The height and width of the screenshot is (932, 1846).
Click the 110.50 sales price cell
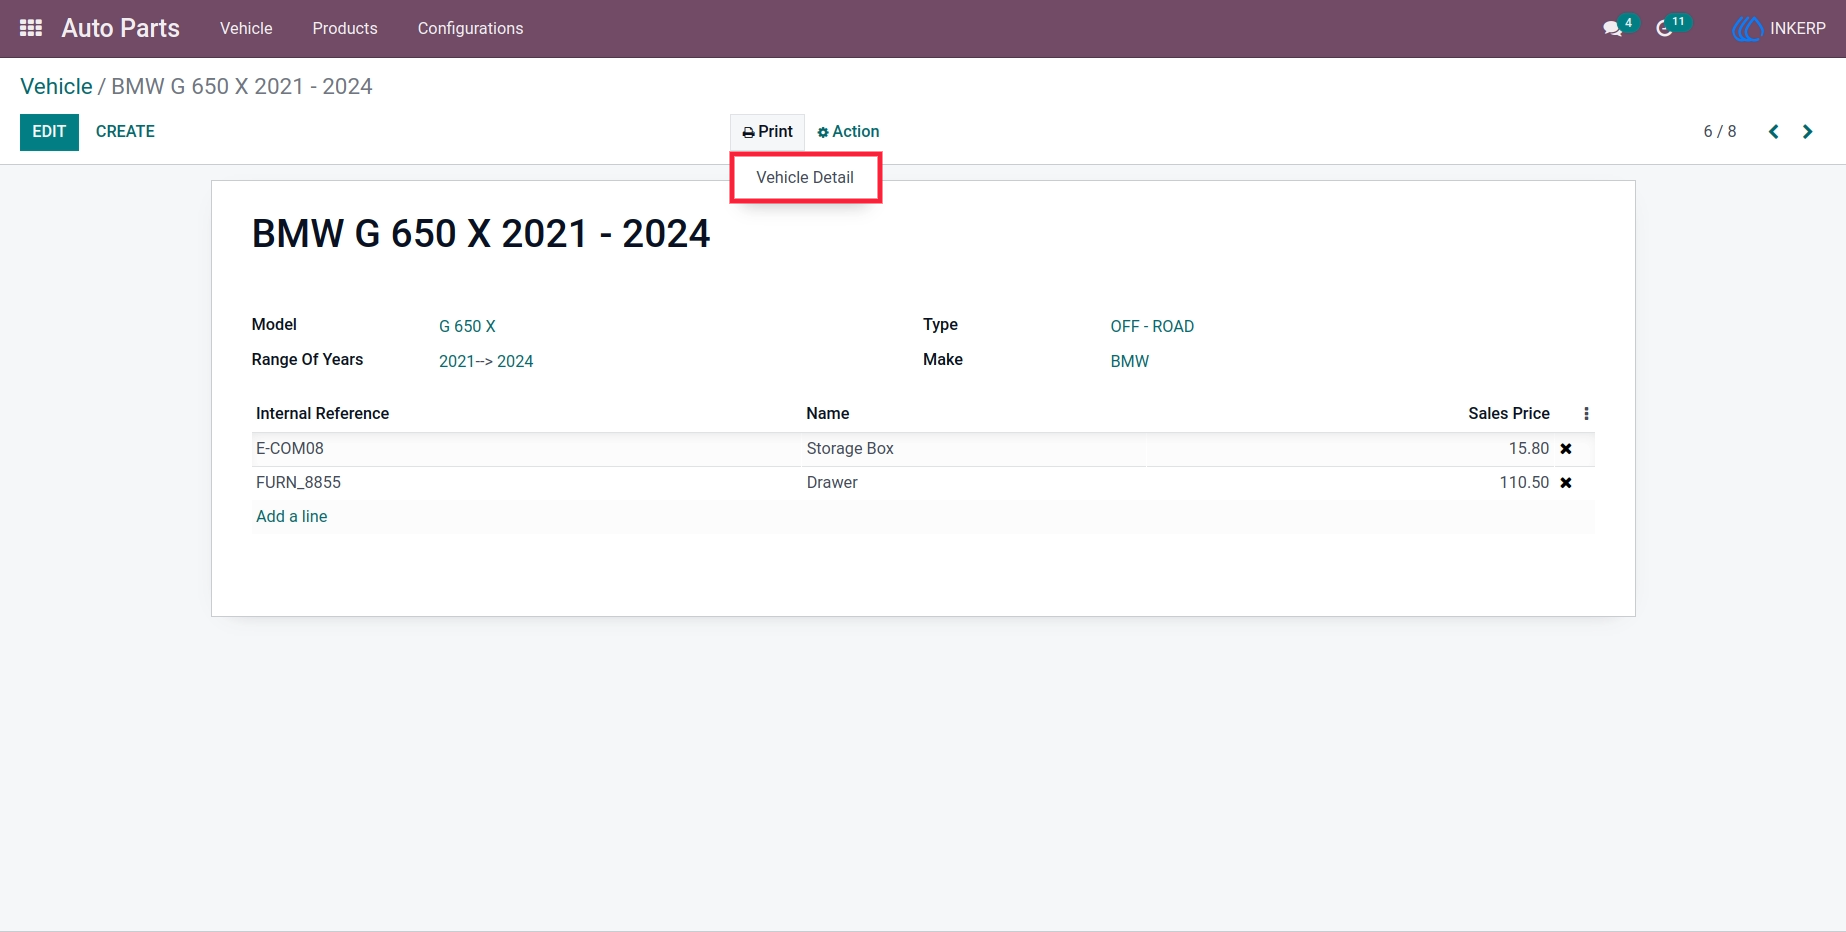[x=1524, y=483]
